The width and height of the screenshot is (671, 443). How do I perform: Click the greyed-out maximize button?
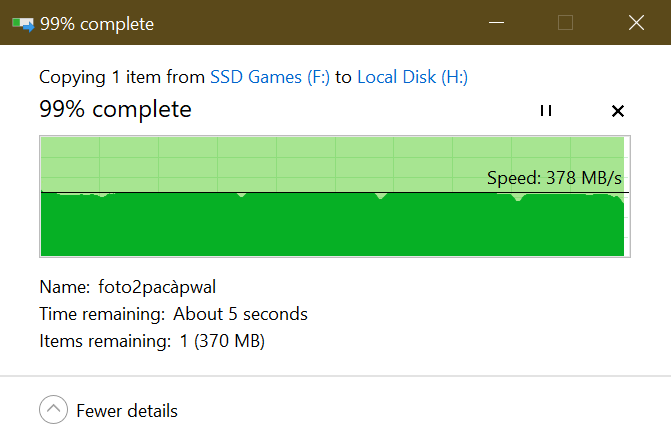click(x=566, y=23)
